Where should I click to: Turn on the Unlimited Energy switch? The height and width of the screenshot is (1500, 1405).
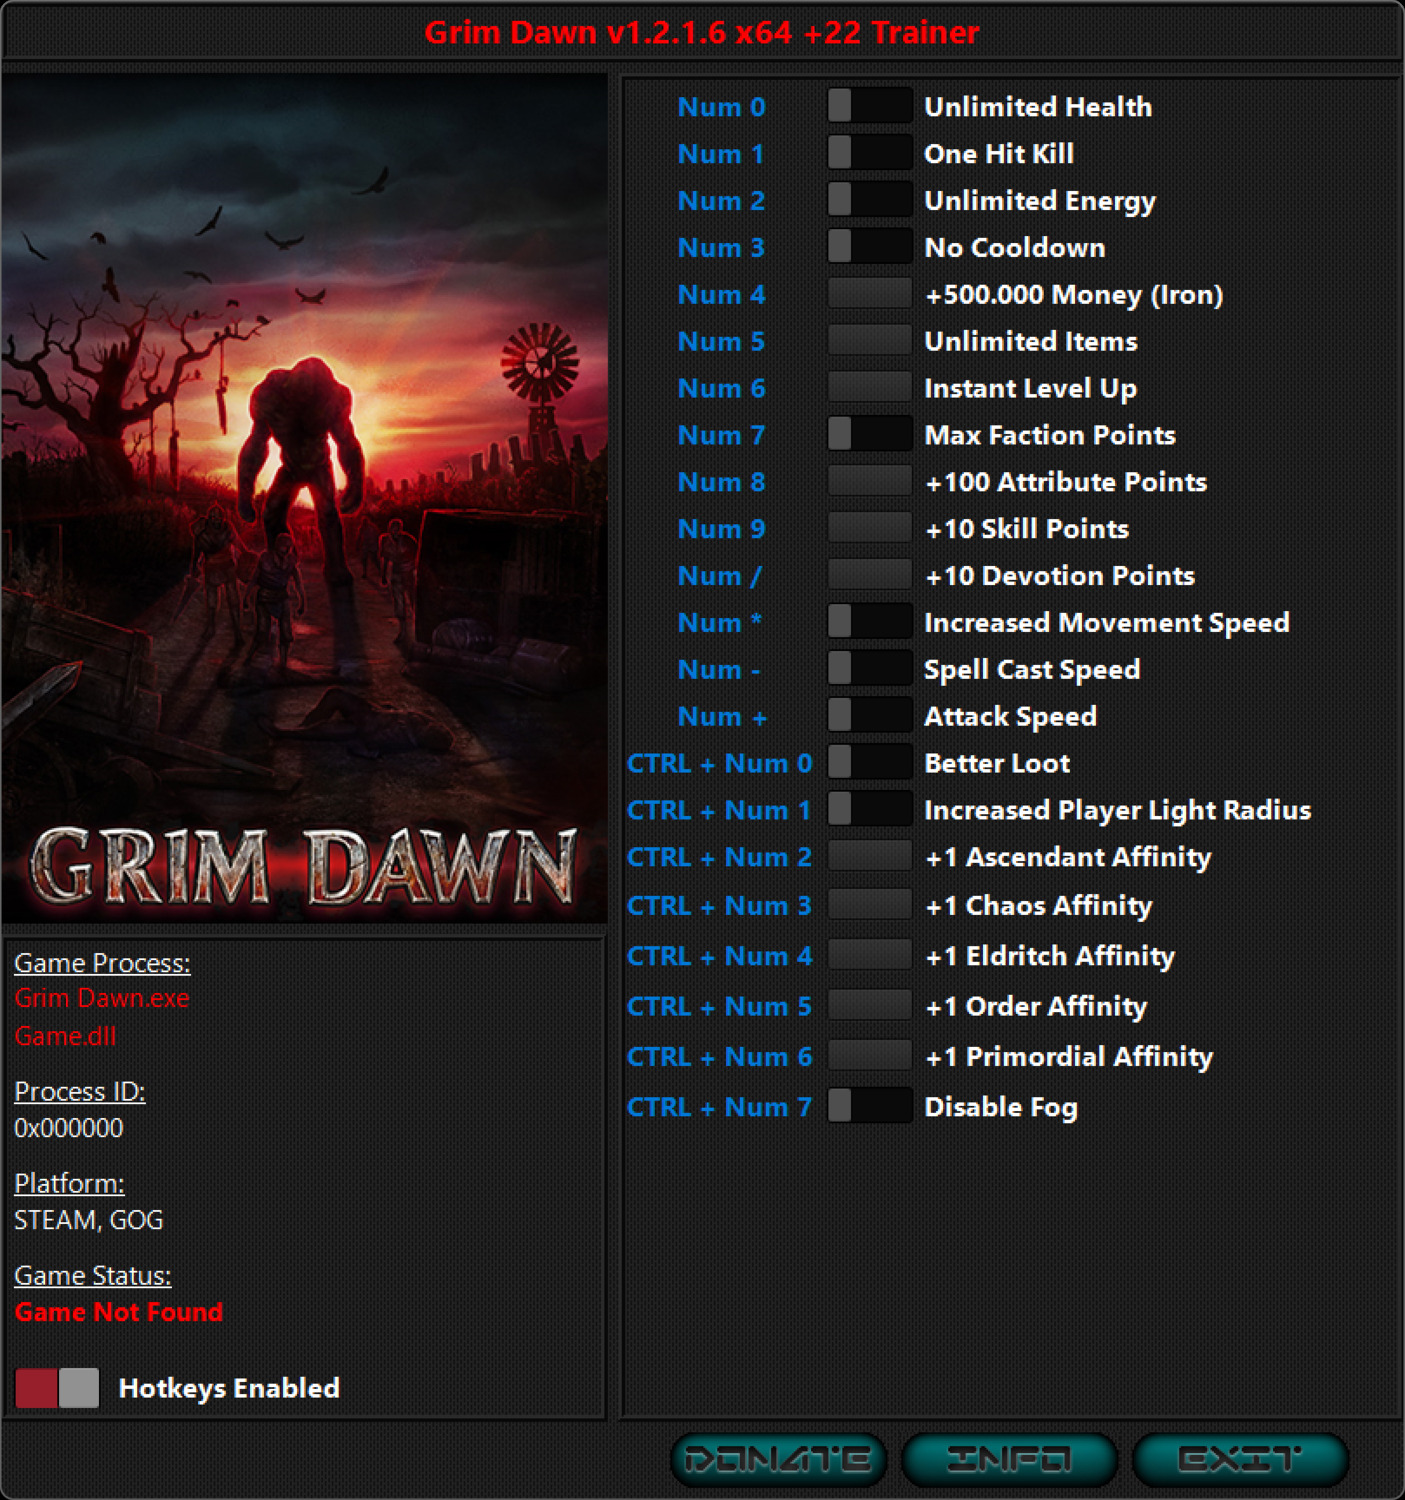870,200
